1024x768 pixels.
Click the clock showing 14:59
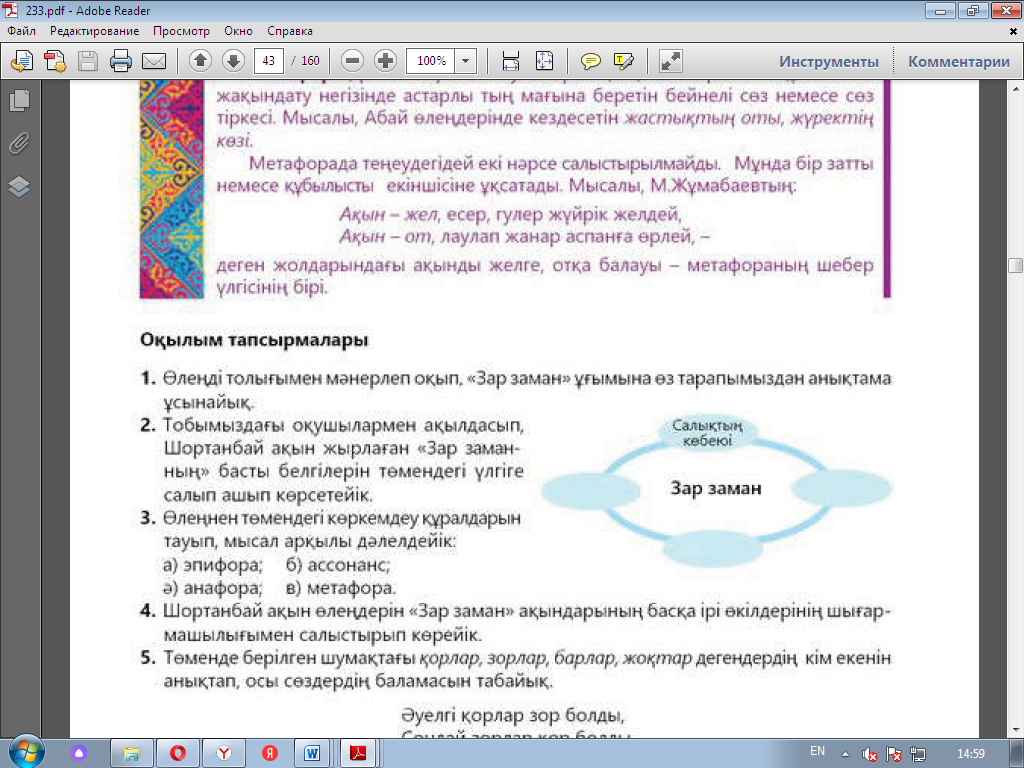[970, 754]
